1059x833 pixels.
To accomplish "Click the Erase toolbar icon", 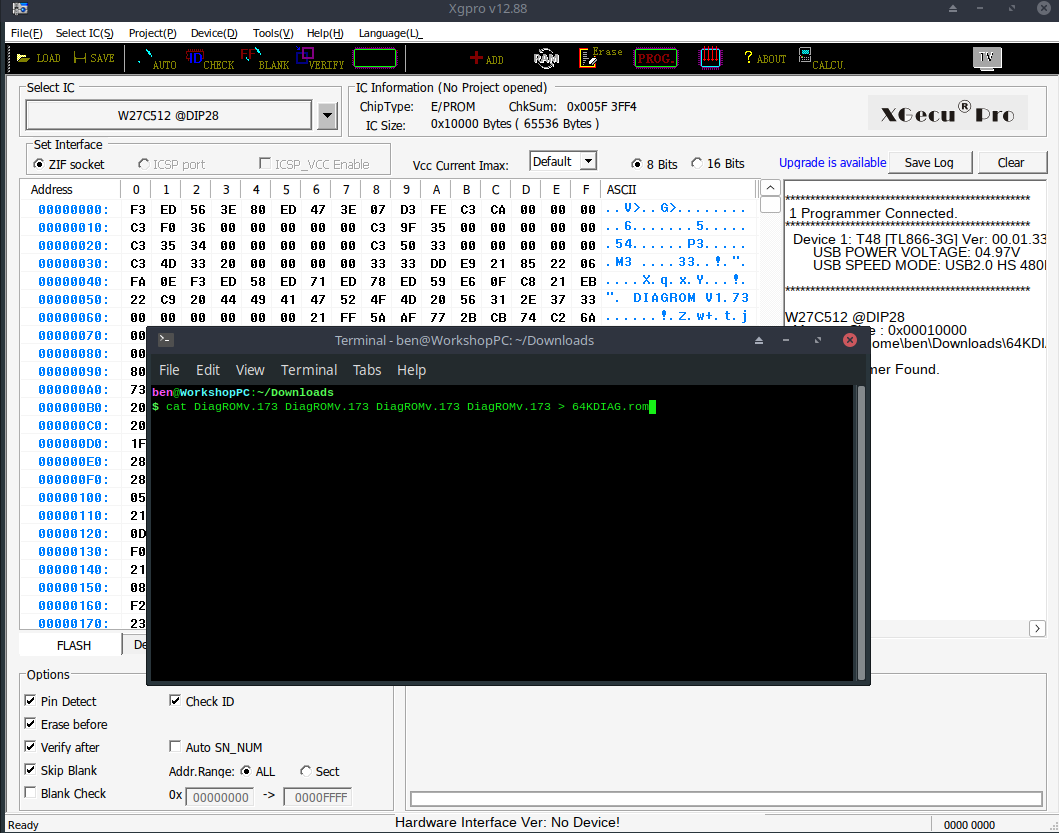I will click(600, 57).
